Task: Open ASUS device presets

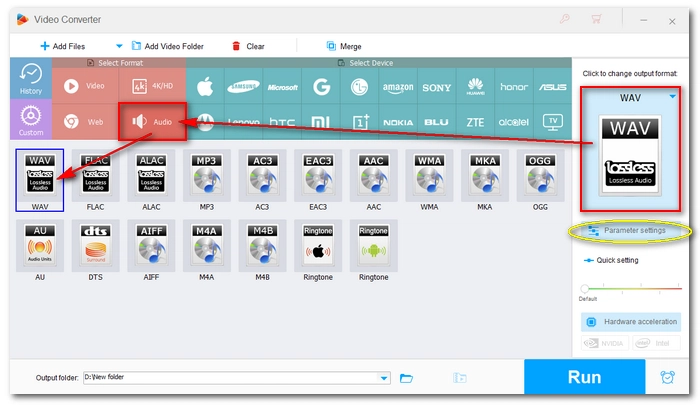Action: pyautogui.click(x=552, y=87)
